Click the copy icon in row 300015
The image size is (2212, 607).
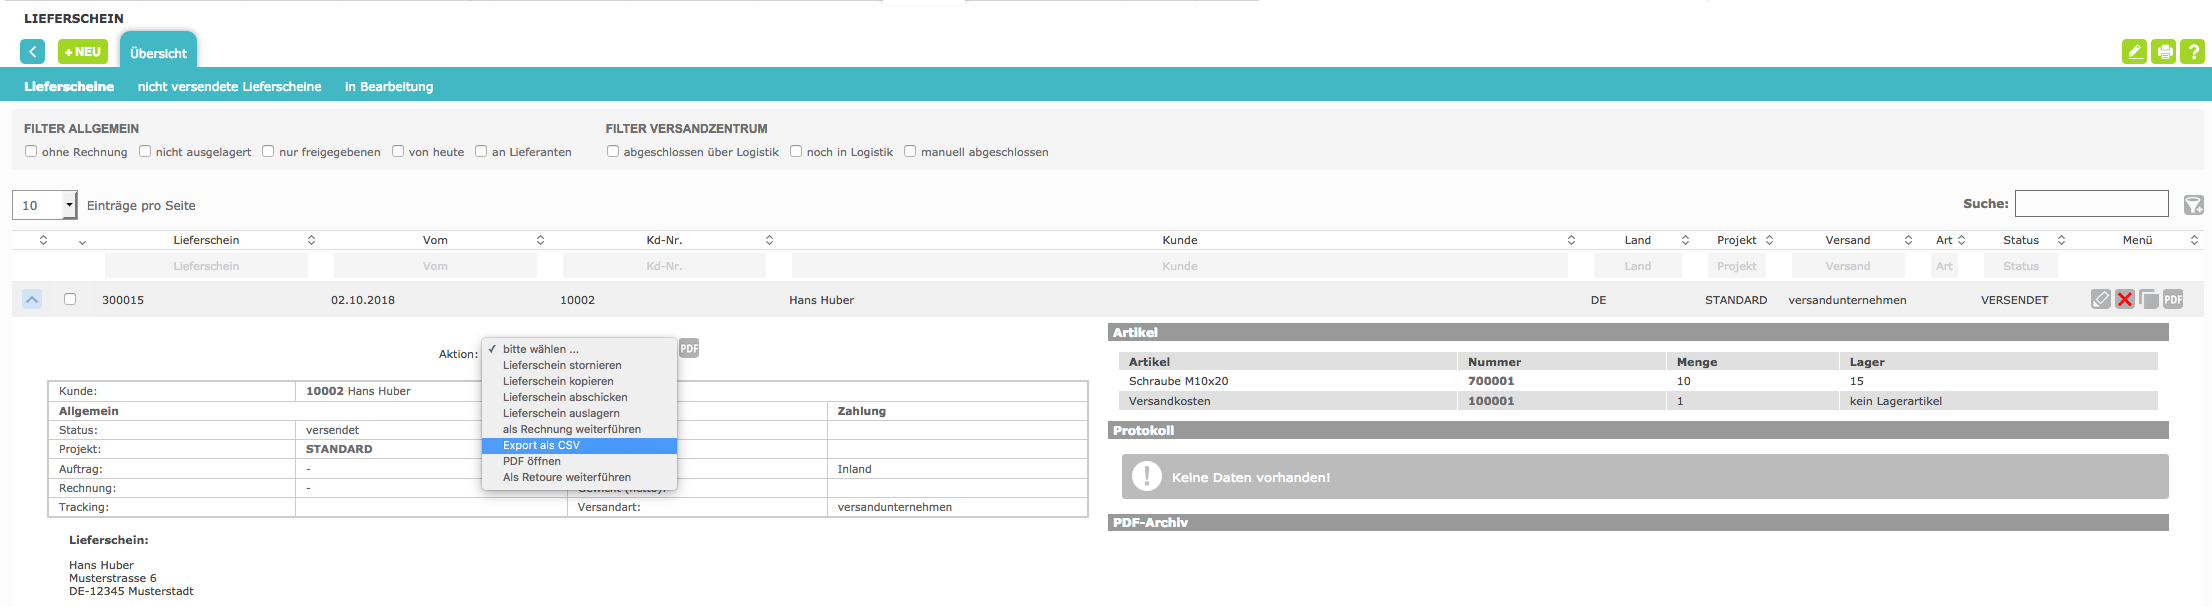(x=2149, y=299)
